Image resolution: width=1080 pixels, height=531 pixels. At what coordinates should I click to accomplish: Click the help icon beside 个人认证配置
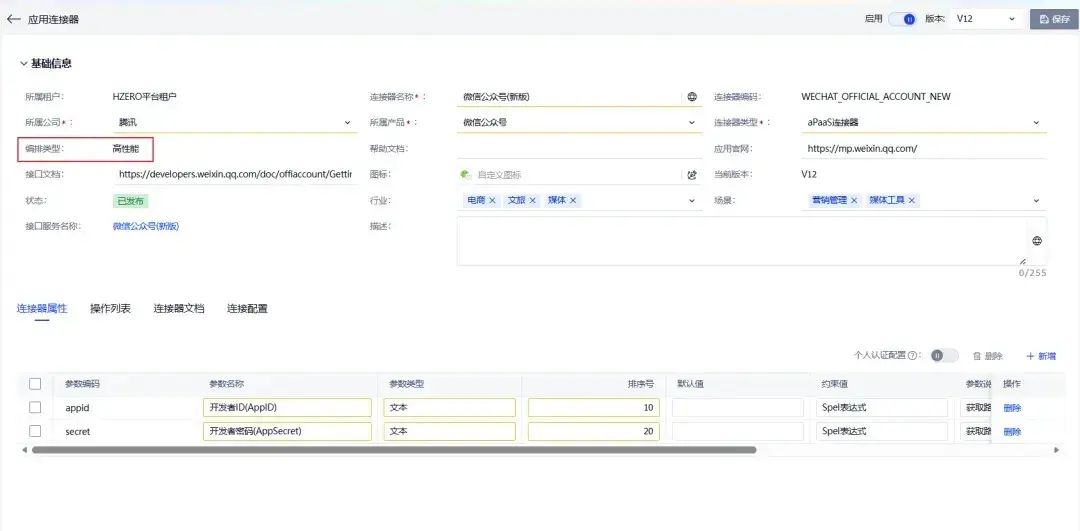click(x=913, y=356)
